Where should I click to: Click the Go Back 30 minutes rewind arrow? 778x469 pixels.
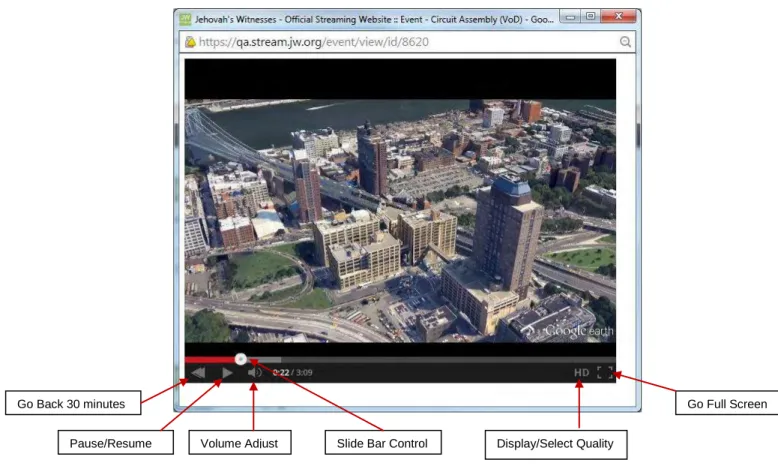pyautogui.click(x=198, y=373)
